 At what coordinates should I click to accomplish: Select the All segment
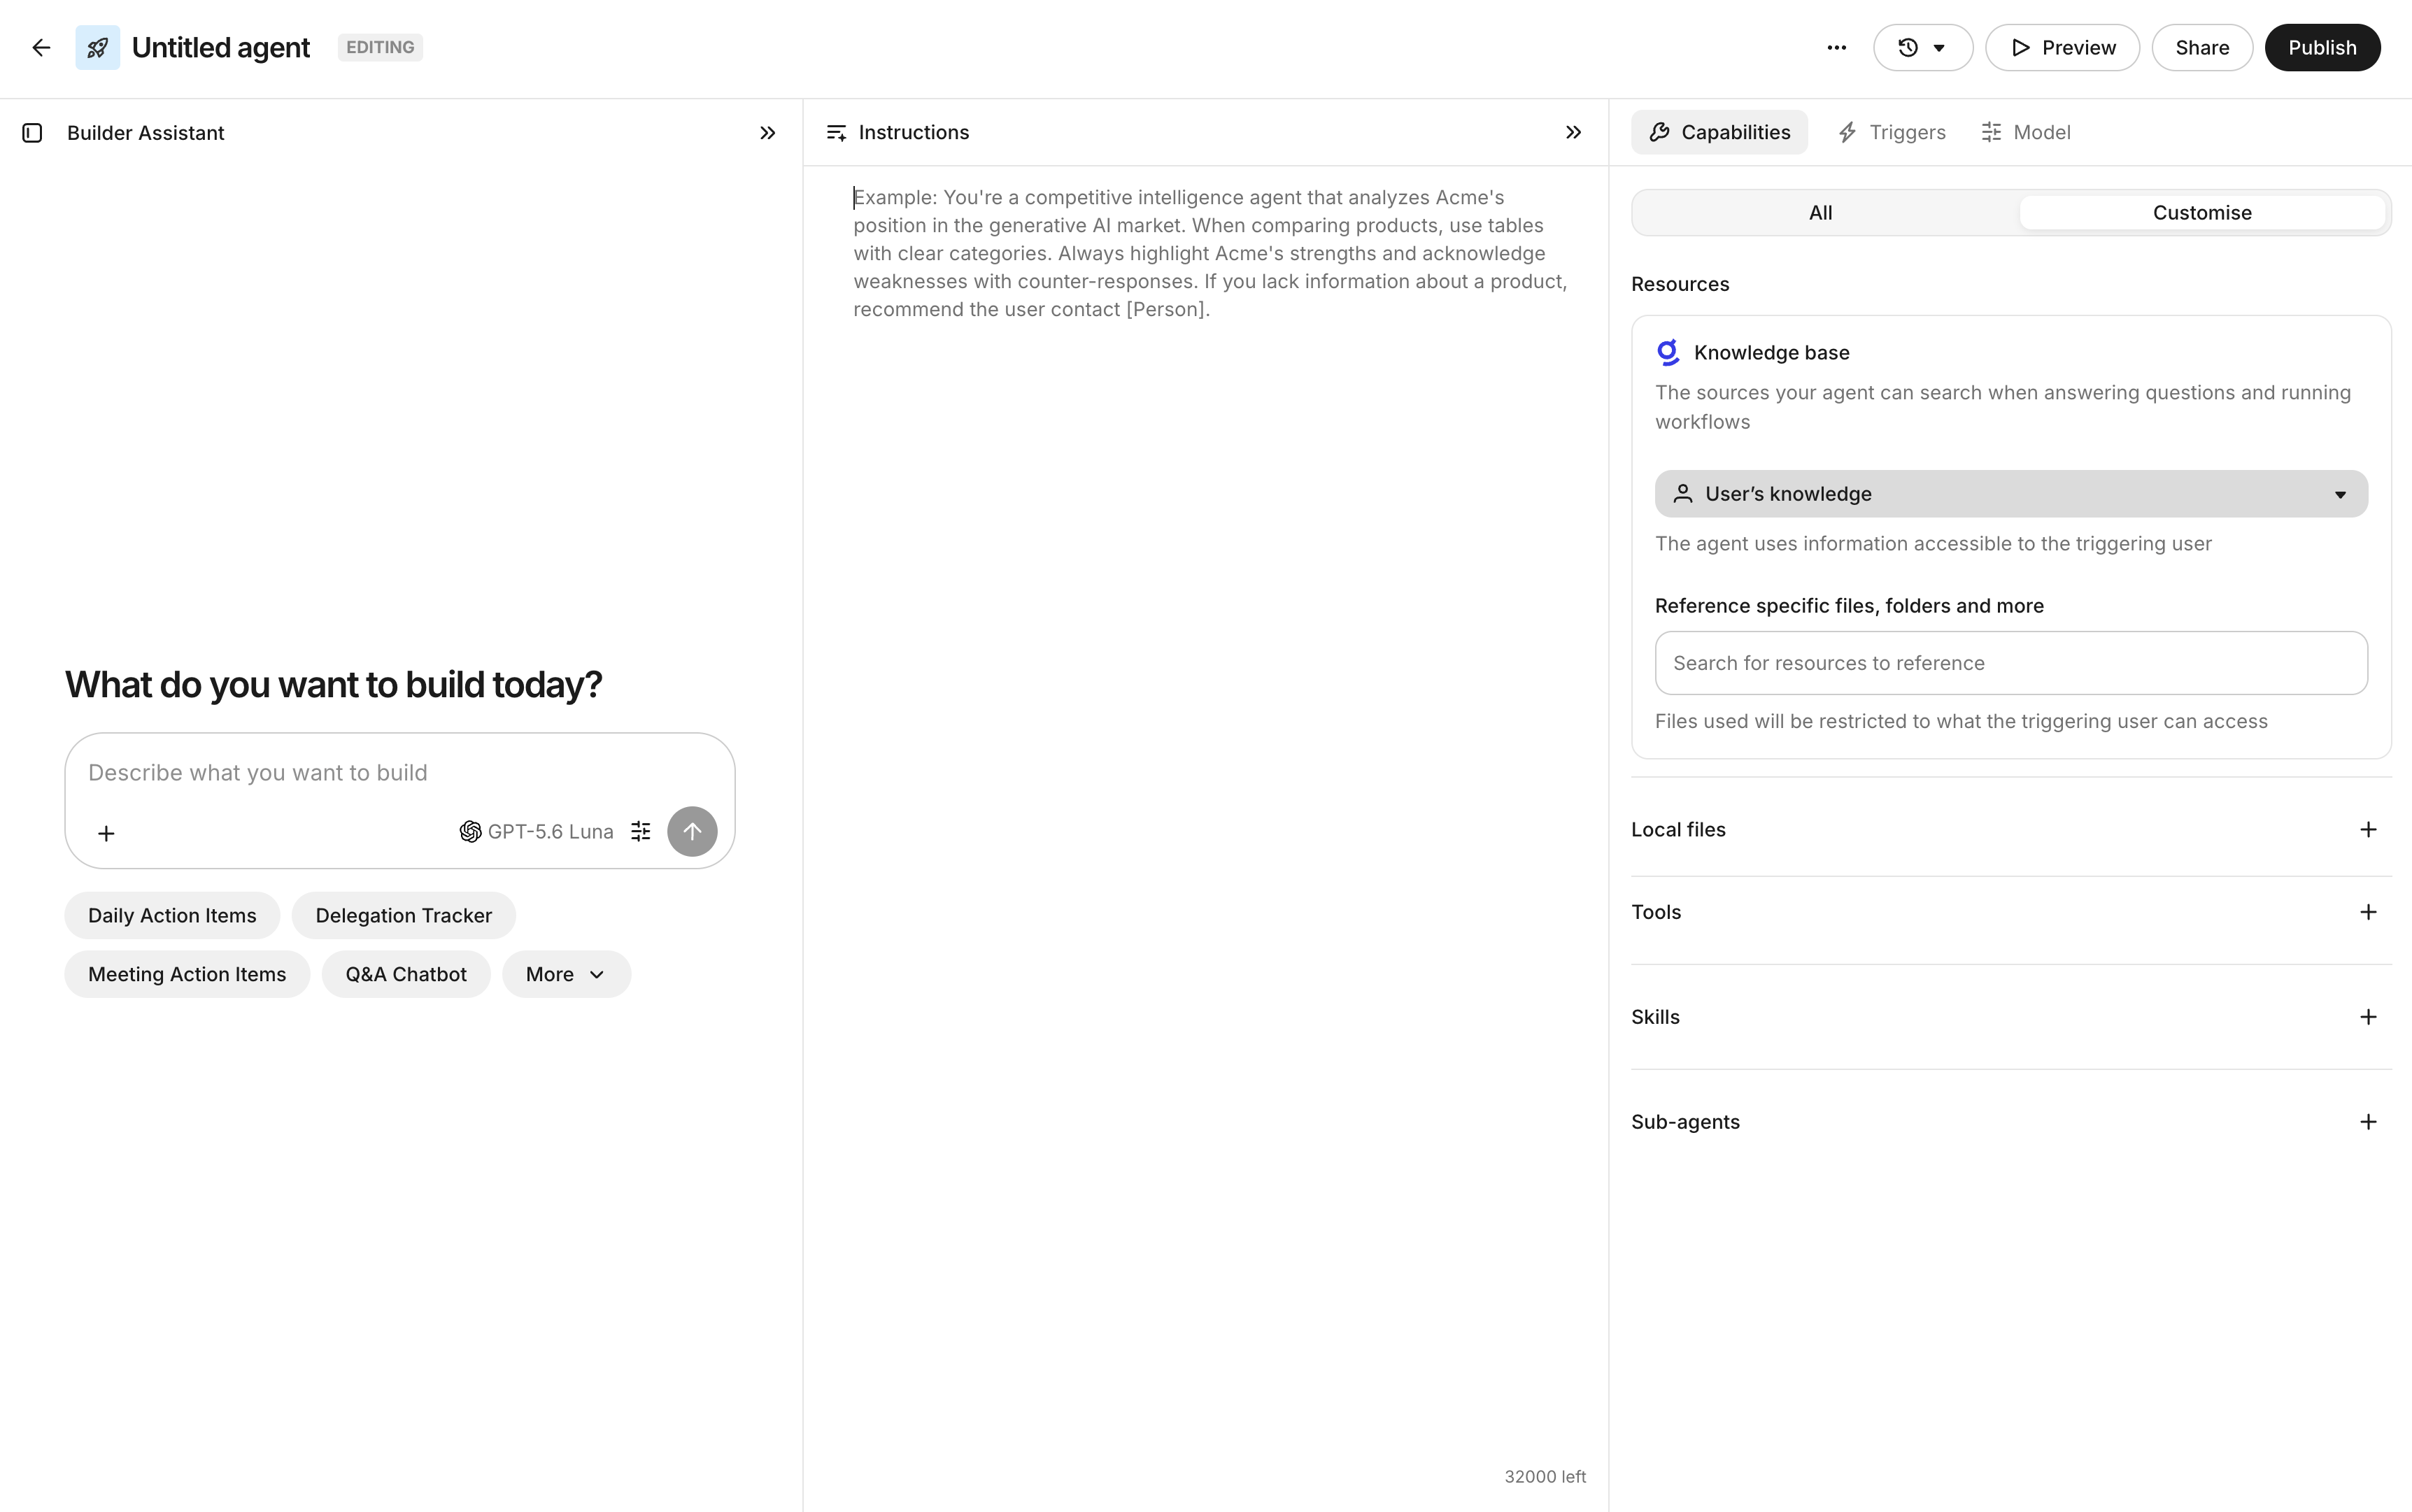point(1821,213)
